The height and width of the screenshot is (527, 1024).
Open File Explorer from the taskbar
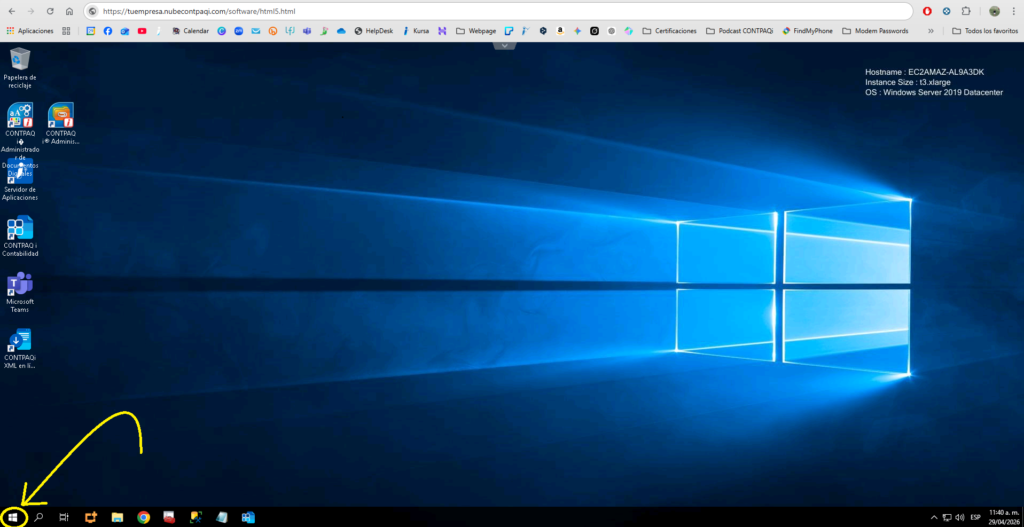pos(117,517)
